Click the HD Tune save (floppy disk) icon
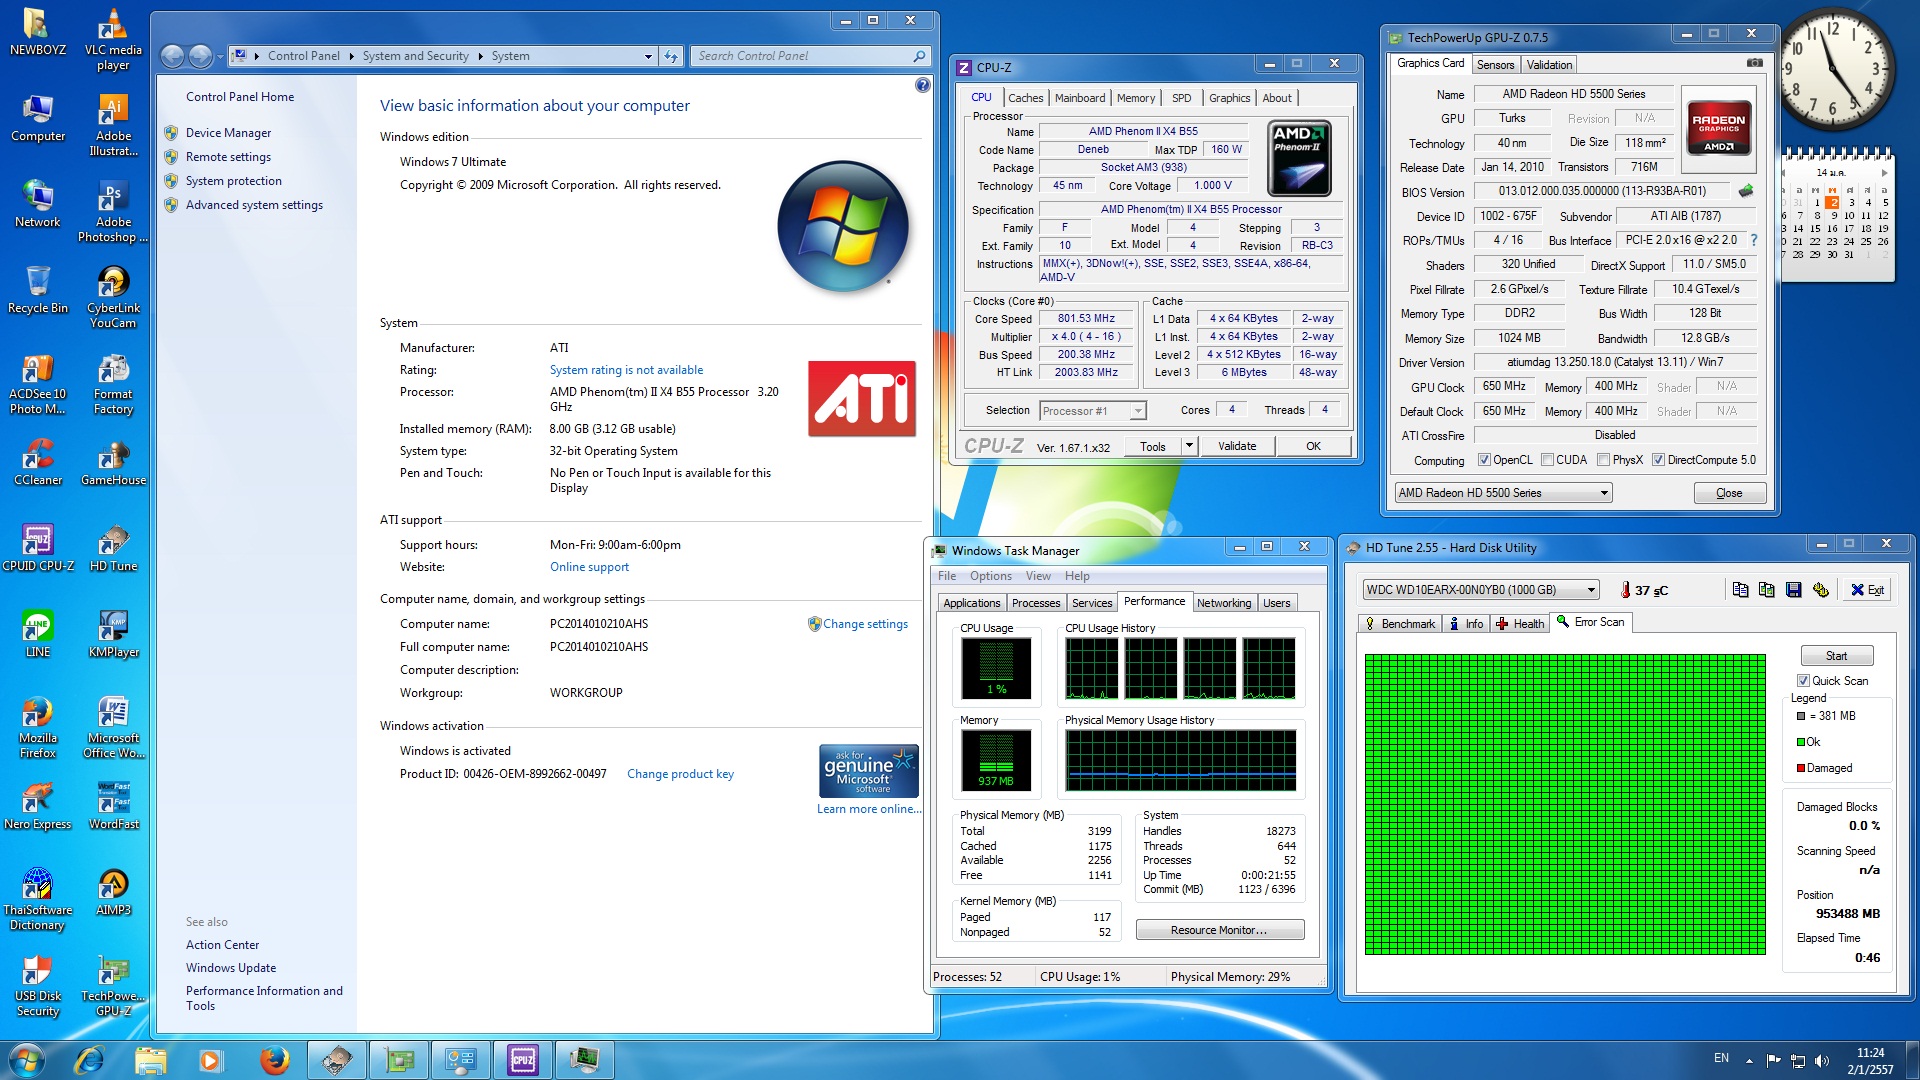 coord(1793,590)
